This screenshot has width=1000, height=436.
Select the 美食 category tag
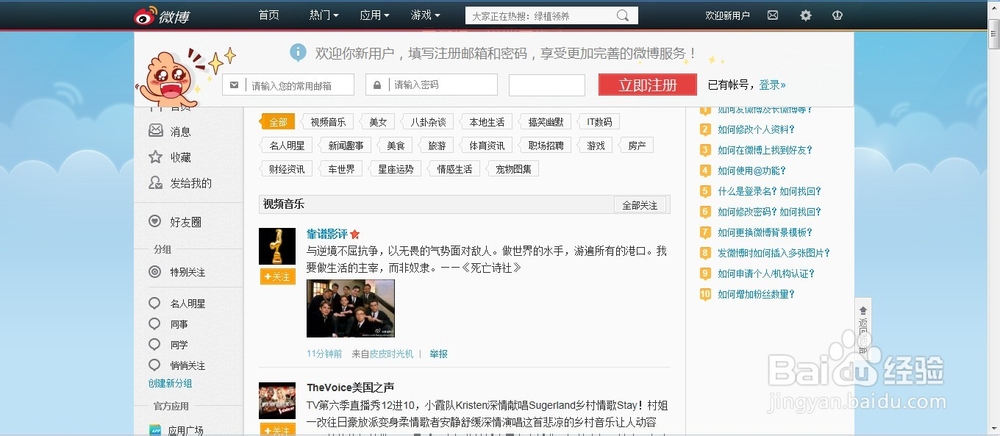point(395,145)
